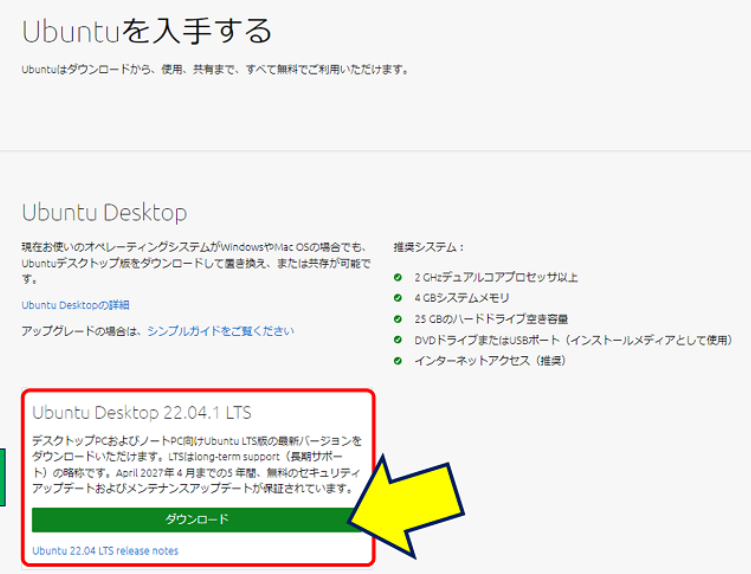Click the 25 GBのハードドライブ空き容量 list item text
751x574 pixels.
point(491,319)
